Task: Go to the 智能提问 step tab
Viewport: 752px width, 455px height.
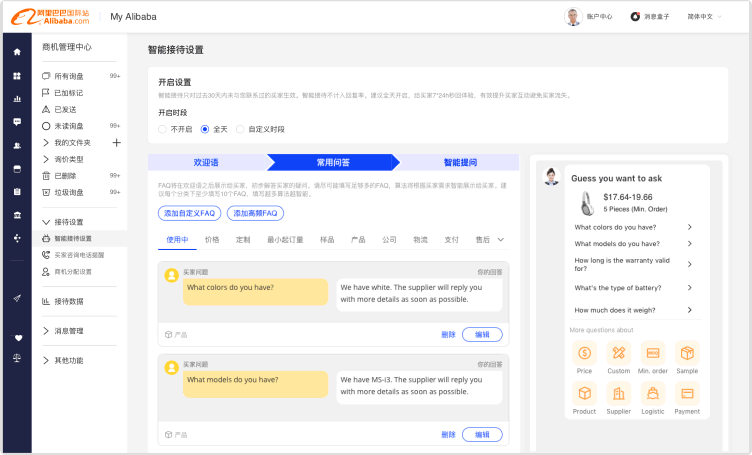Action: [x=460, y=162]
